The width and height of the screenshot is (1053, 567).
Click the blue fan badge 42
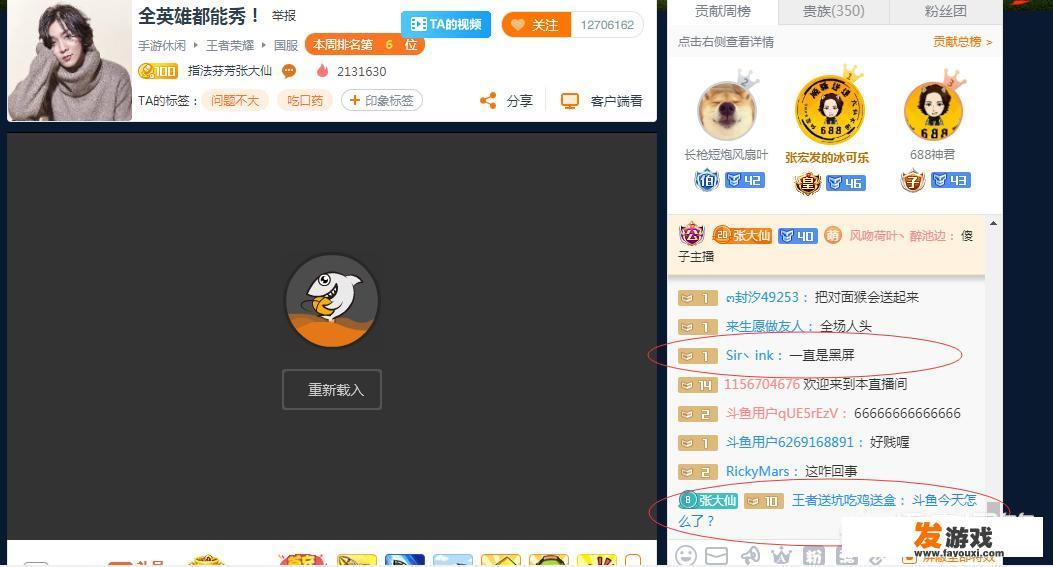pyautogui.click(x=745, y=180)
